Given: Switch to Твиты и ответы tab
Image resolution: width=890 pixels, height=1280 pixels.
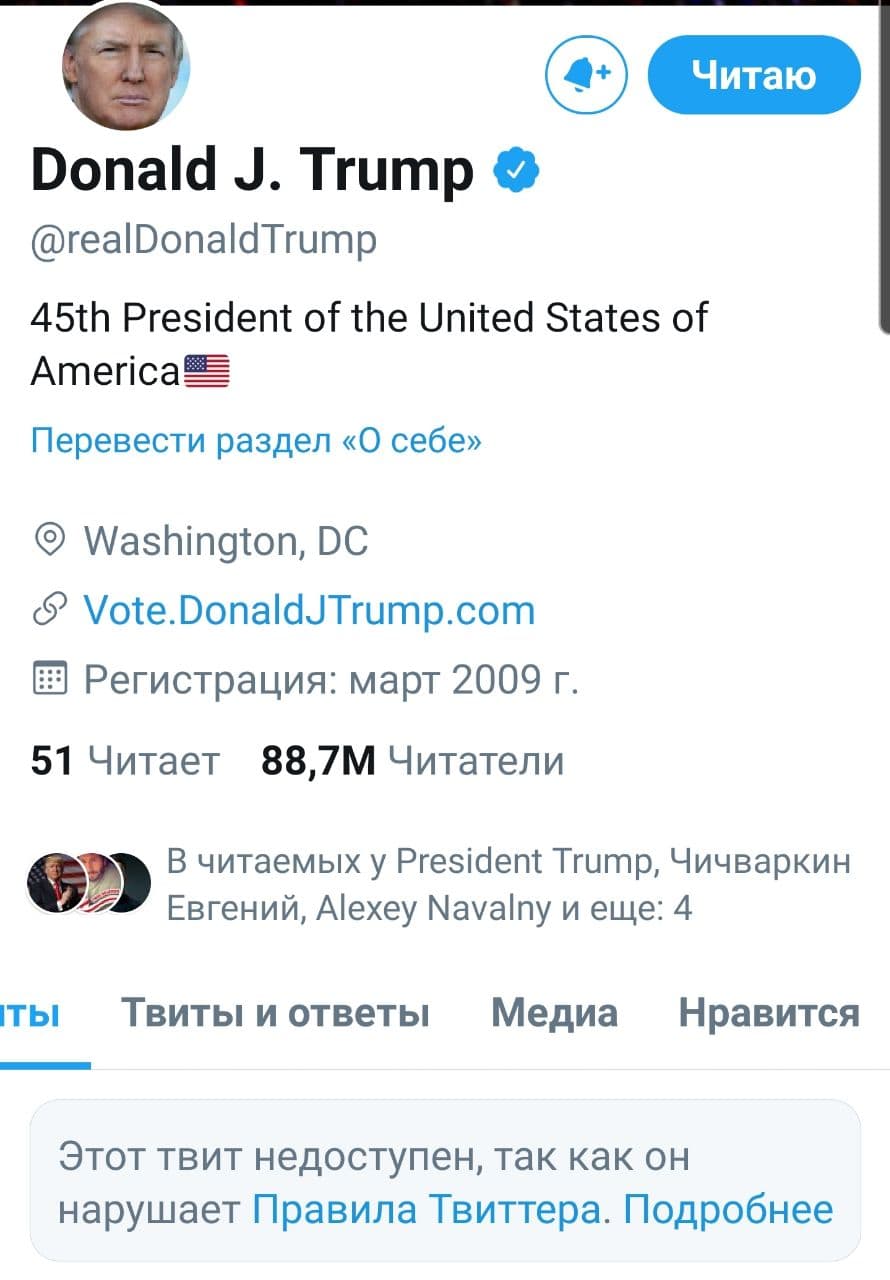Looking at the screenshot, I should (275, 1013).
